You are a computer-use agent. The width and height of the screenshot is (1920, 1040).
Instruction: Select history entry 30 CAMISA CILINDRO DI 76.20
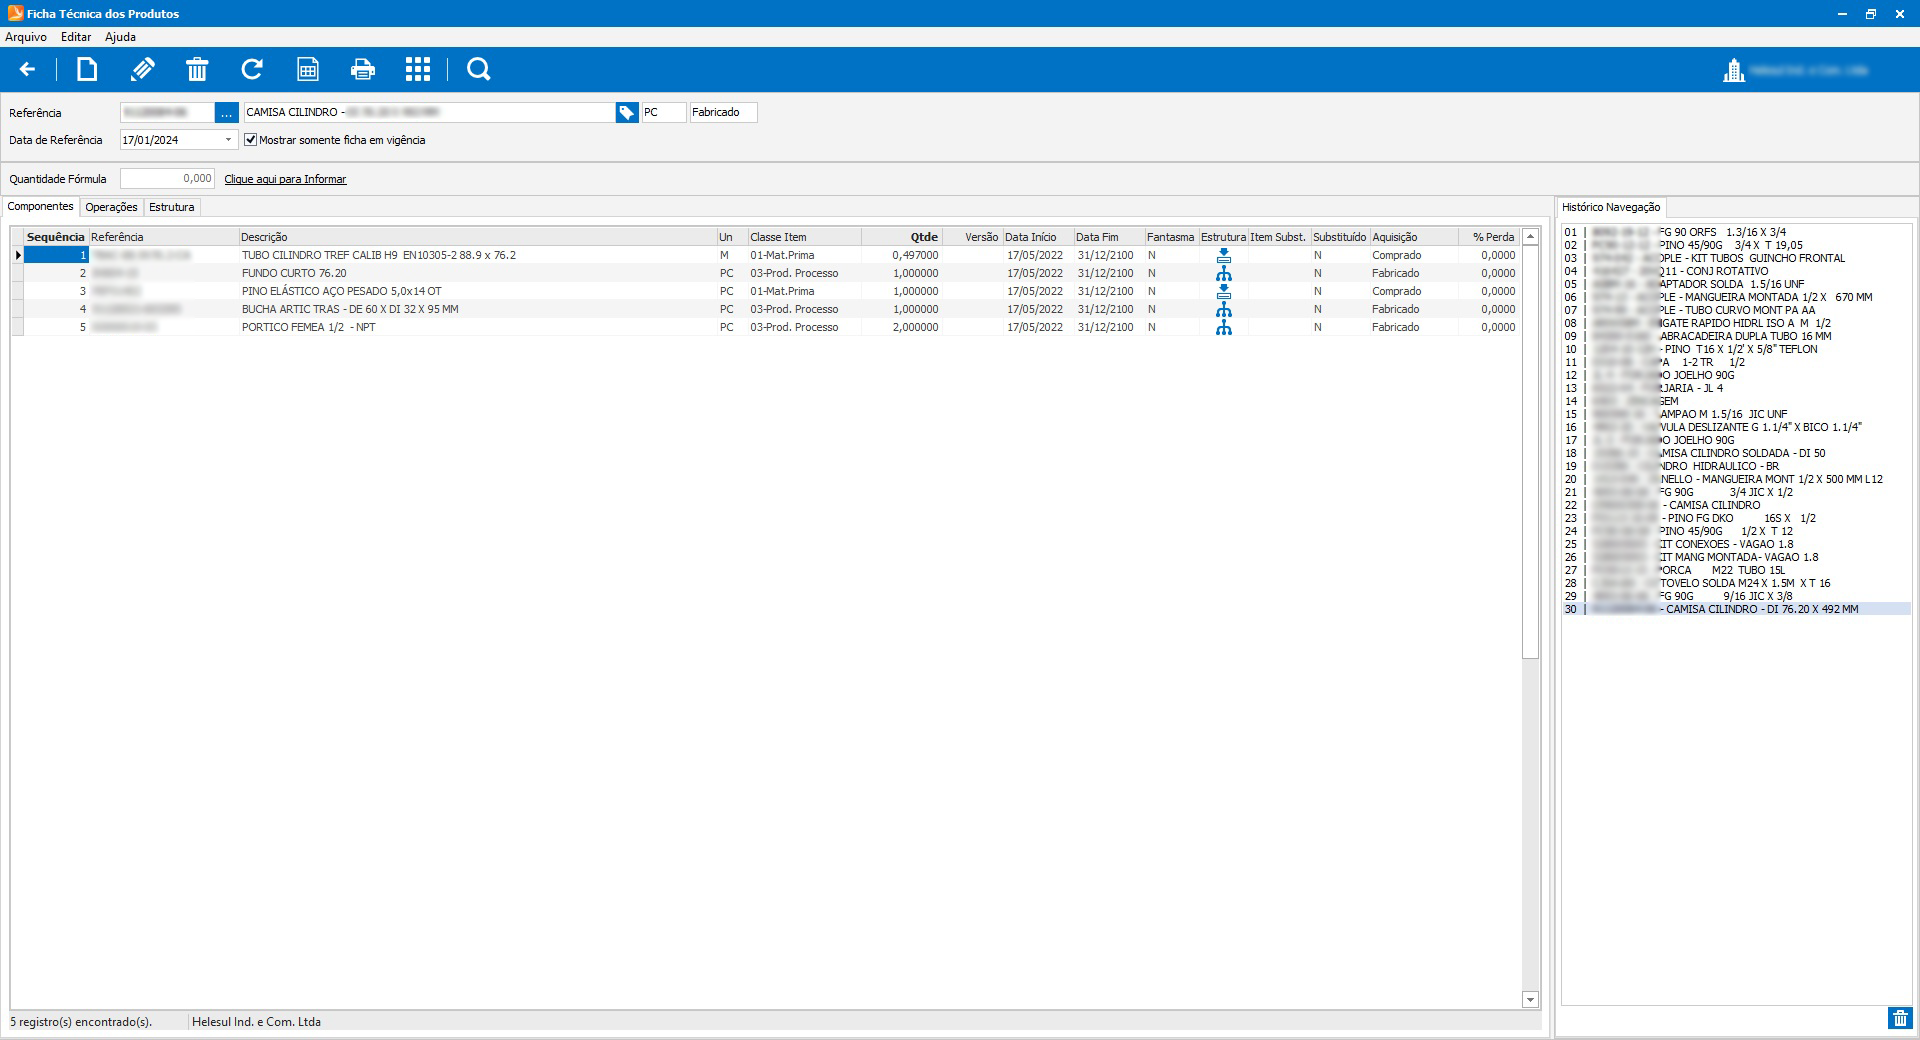coord(1736,609)
